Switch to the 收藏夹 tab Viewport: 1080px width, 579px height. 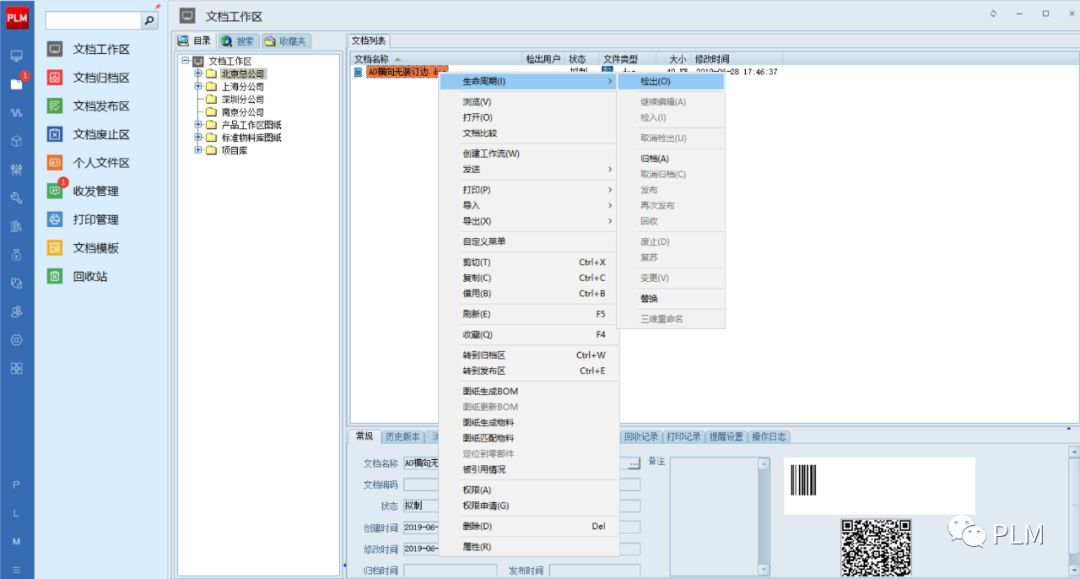[286, 41]
